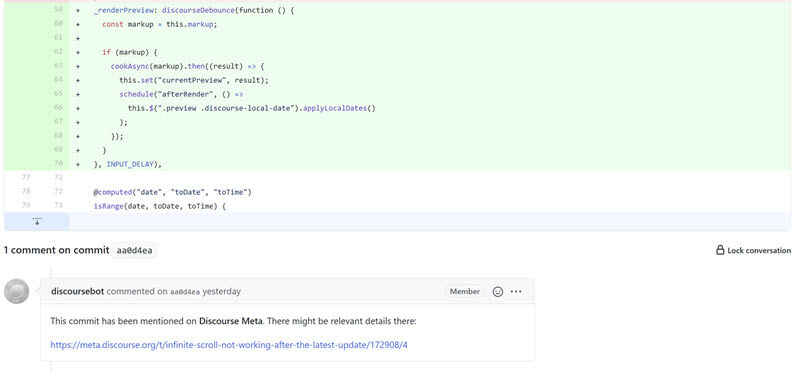Click the 'yesterday' comment timestamp
Screen dimensions: 797x377
pyautogui.click(x=222, y=292)
